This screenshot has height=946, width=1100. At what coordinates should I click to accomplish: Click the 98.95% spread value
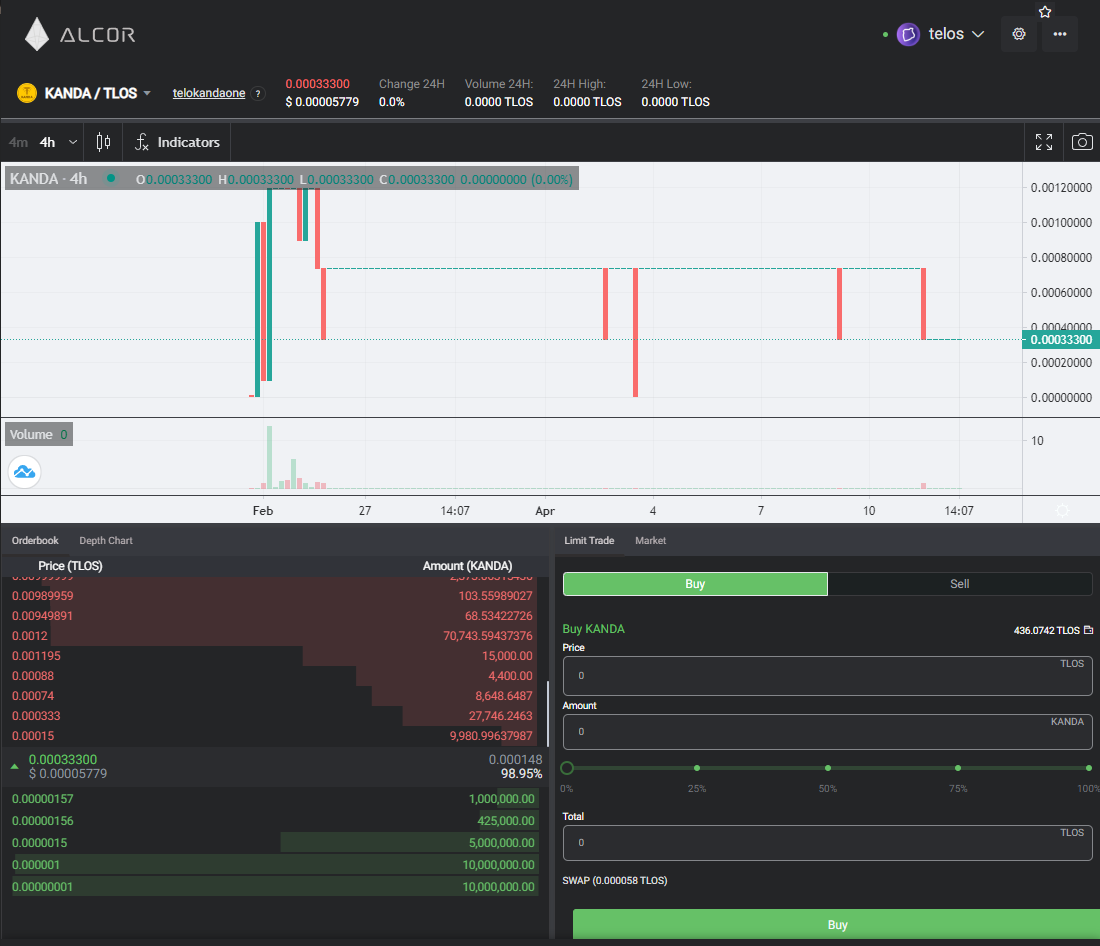point(521,773)
